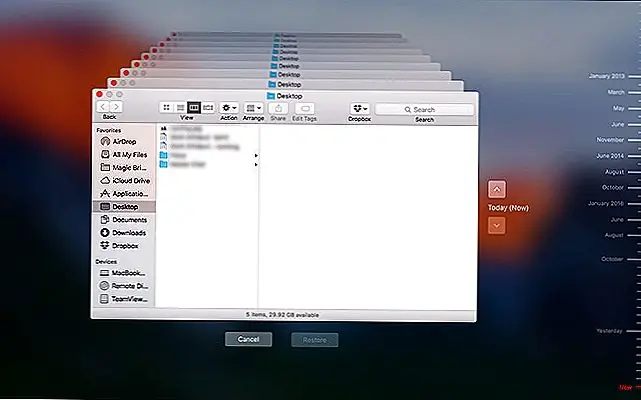Image resolution: width=641 pixels, height=400 pixels.
Task: Open Applications in the sidebar
Action: click(124, 194)
